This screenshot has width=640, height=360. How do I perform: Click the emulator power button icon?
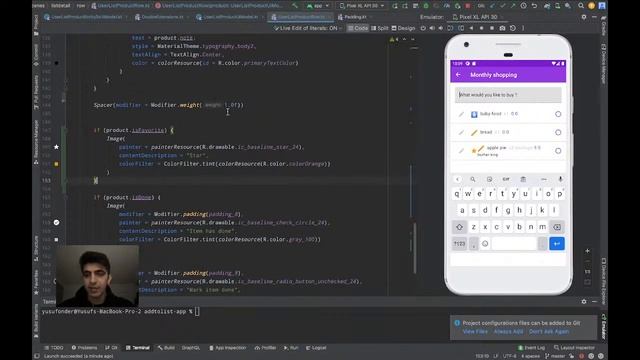point(423,28)
